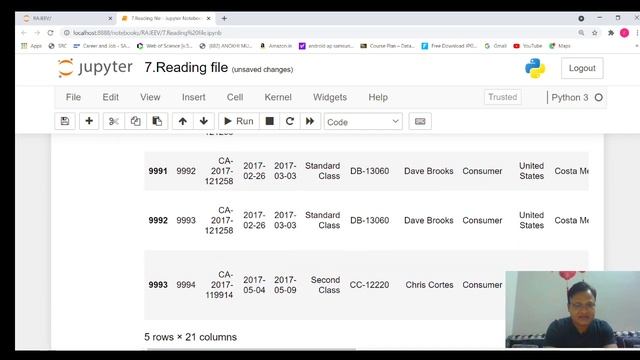Open a new browser tab

tap(224, 18)
